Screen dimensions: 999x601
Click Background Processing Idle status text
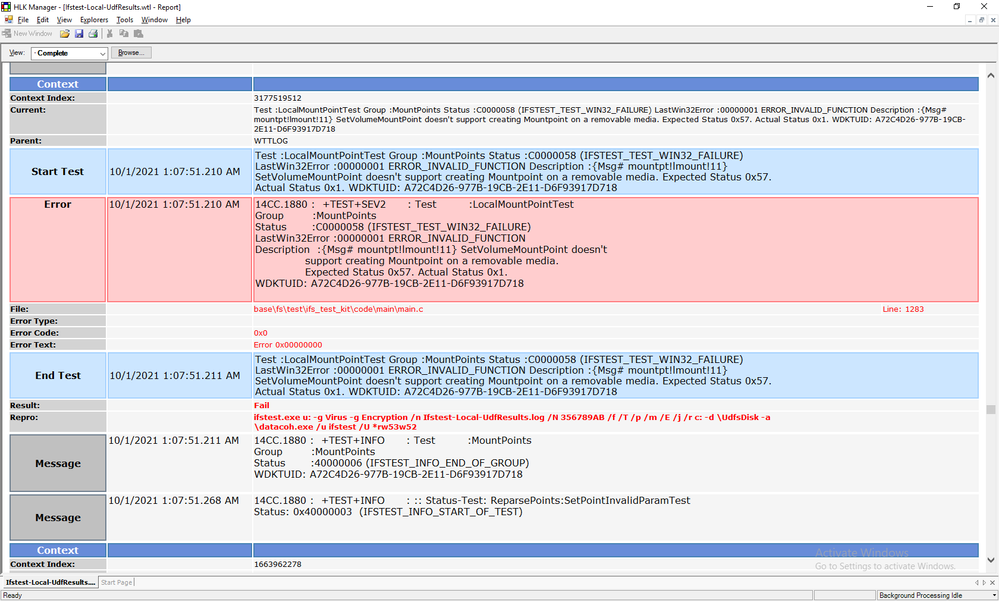click(x=920, y=595)
